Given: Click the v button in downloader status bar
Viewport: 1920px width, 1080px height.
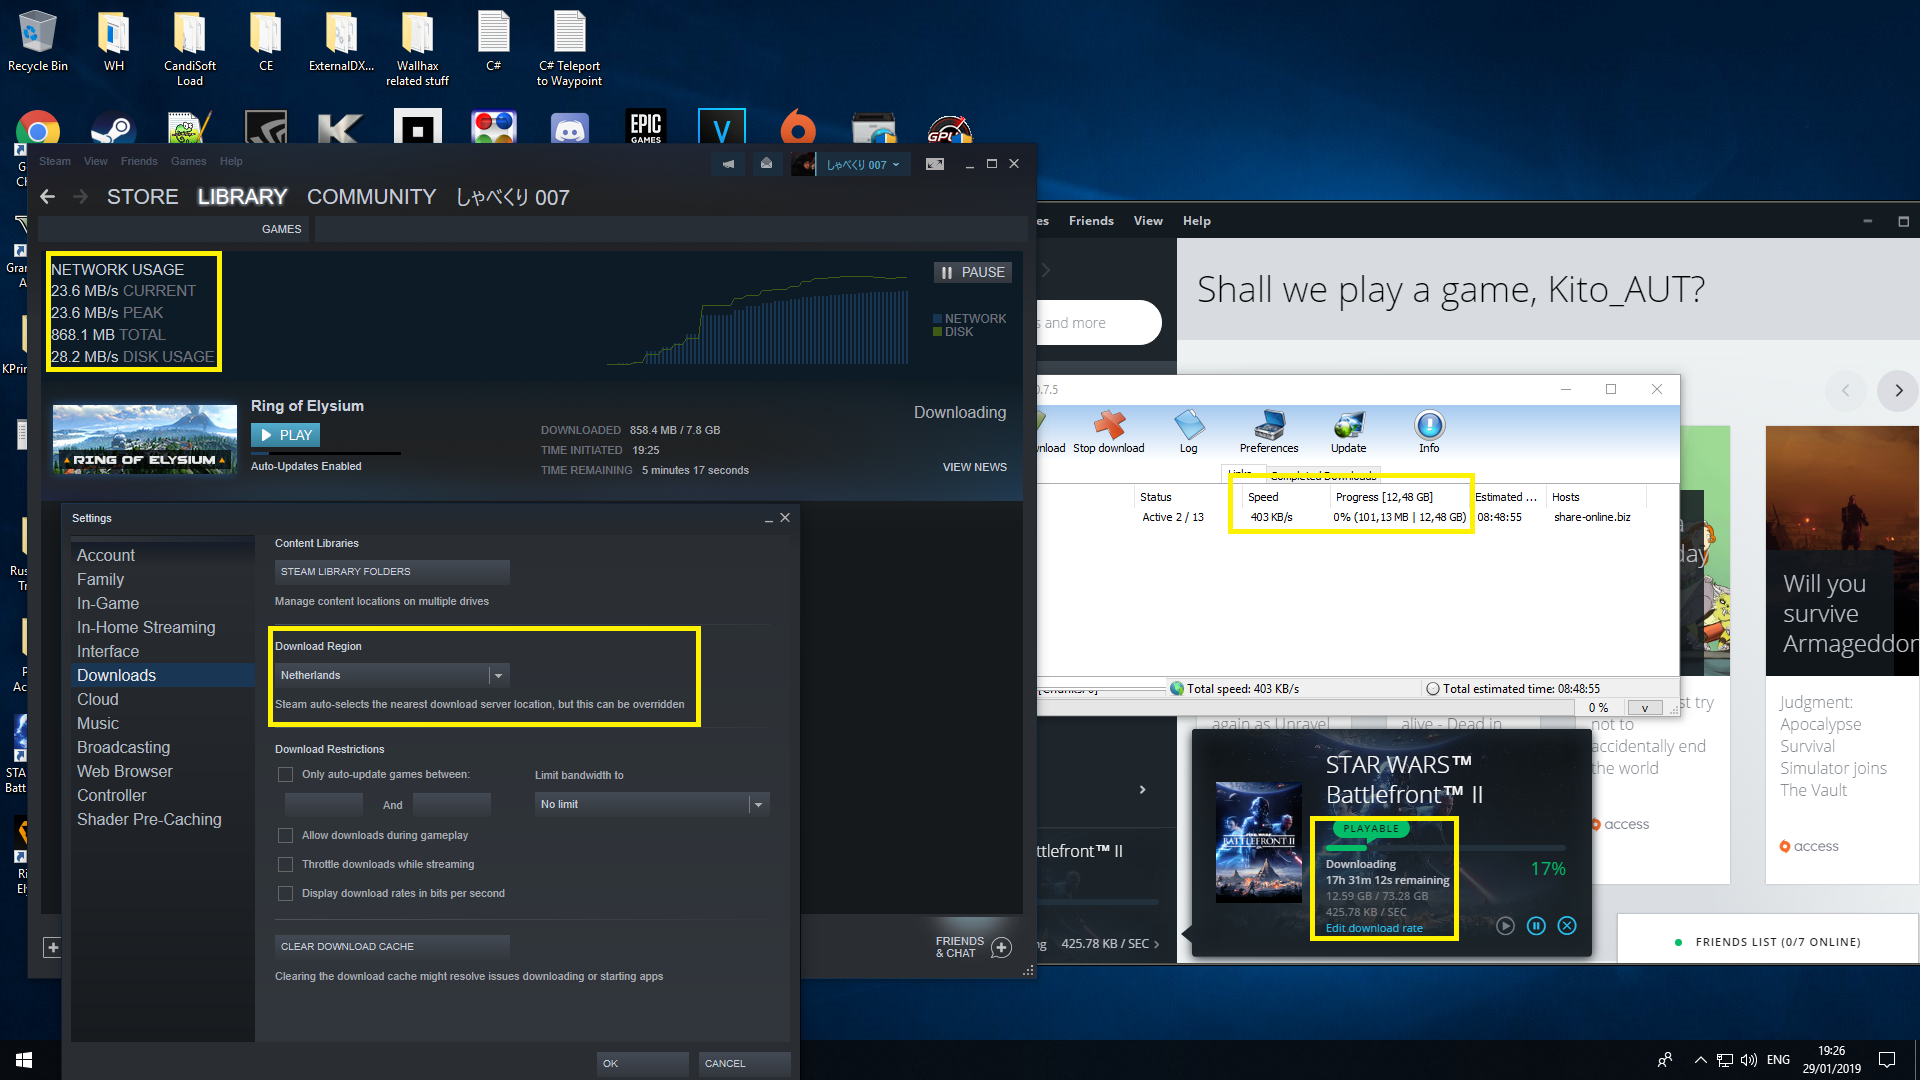Looking at the screenshot, I should tap(1645, 708).
